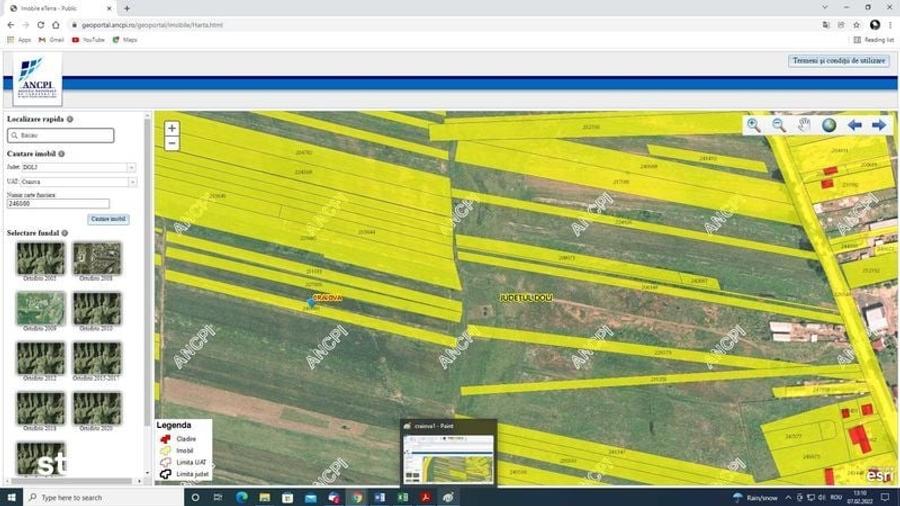This screenshot has height=506, width=900.
Task: Open the Reading list
Action: 874,40
